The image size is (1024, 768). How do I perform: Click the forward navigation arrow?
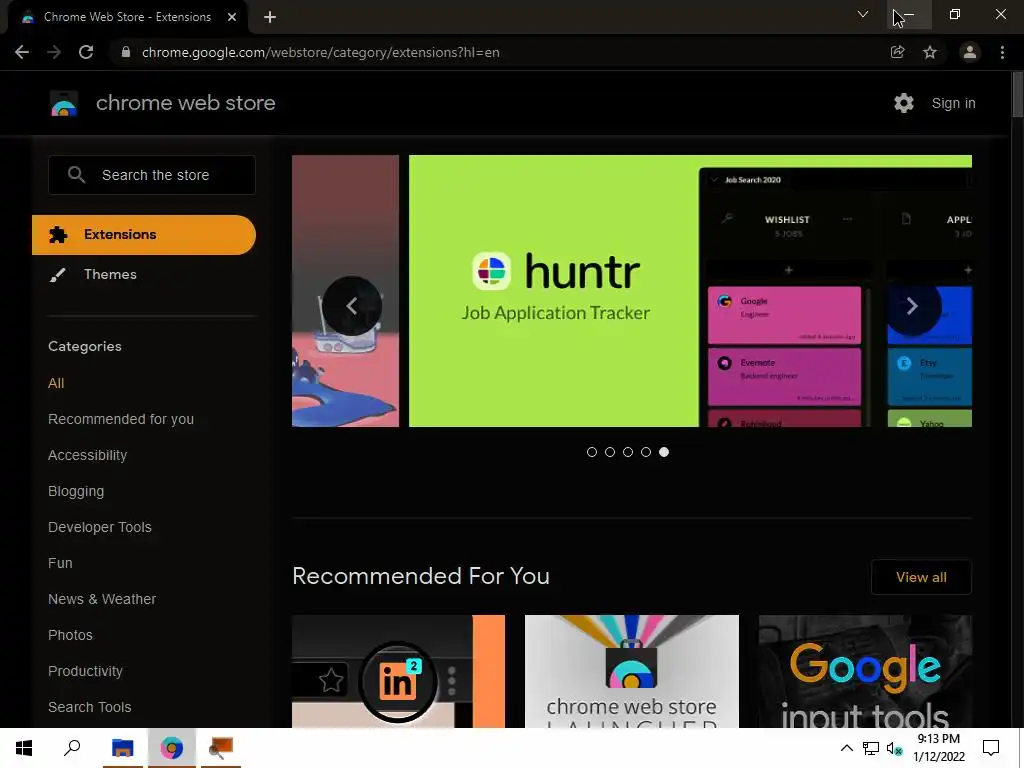54,52
